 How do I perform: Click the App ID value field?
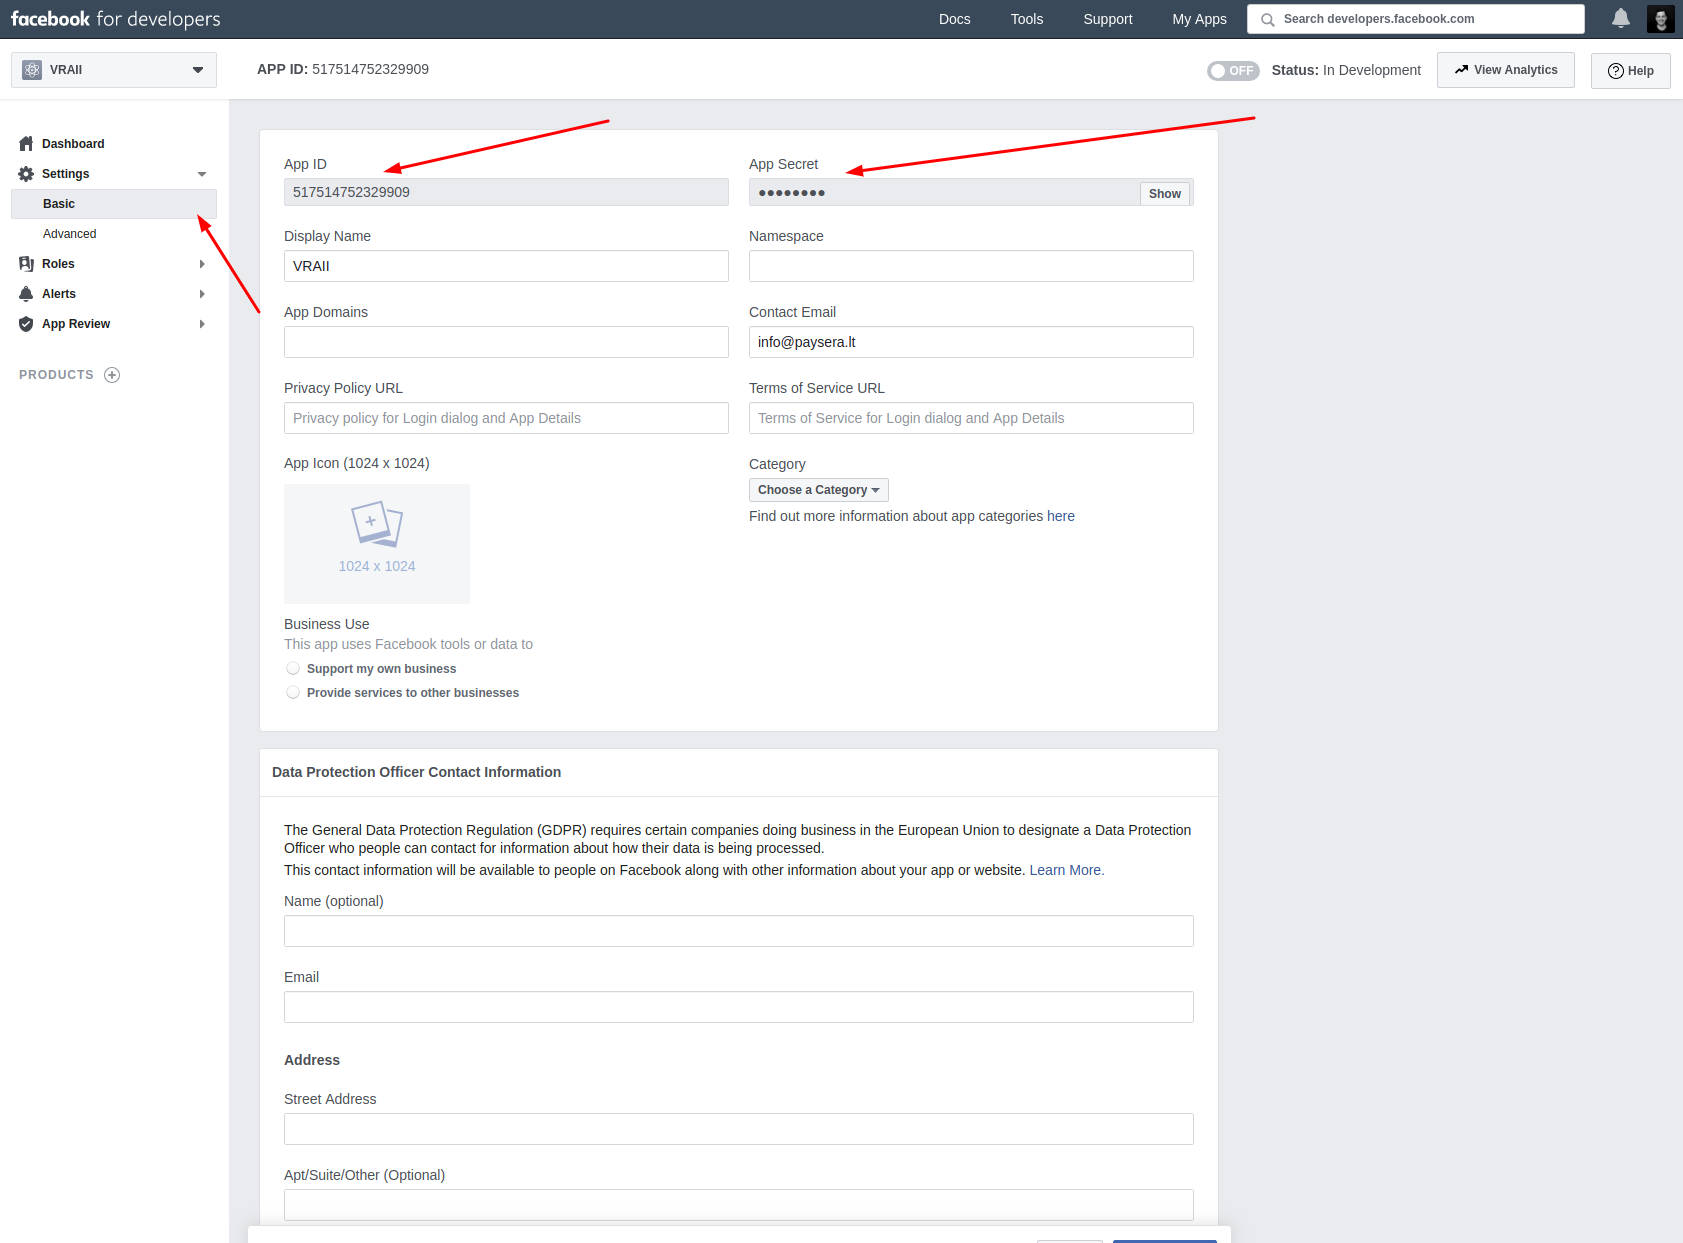506,192
